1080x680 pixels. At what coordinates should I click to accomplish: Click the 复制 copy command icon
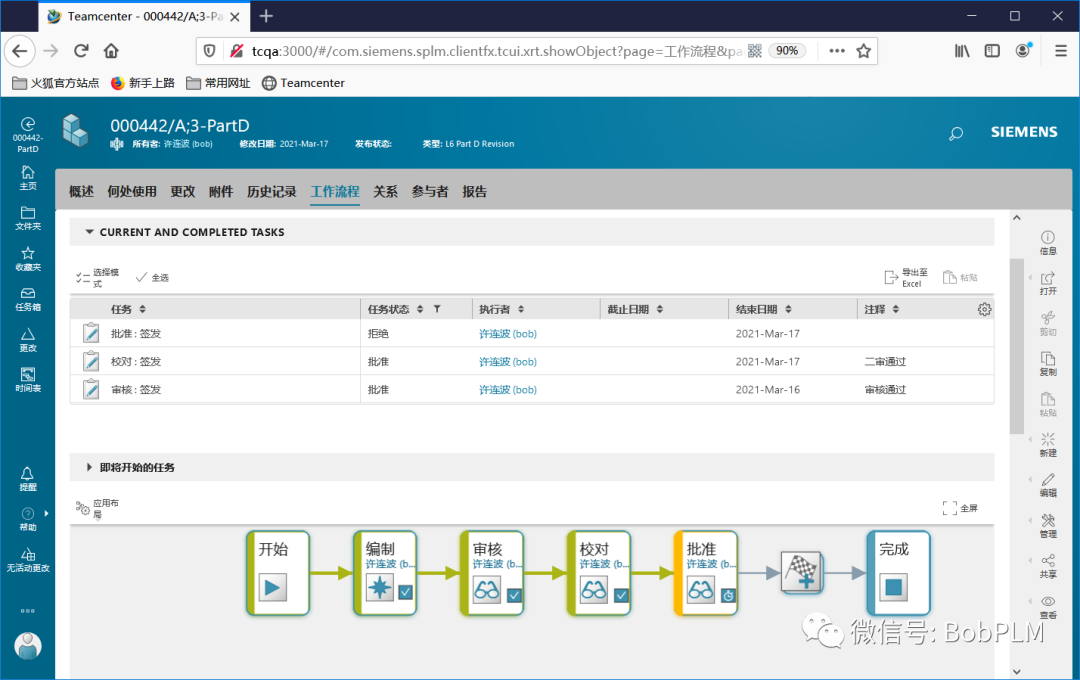coord(1048,364)
